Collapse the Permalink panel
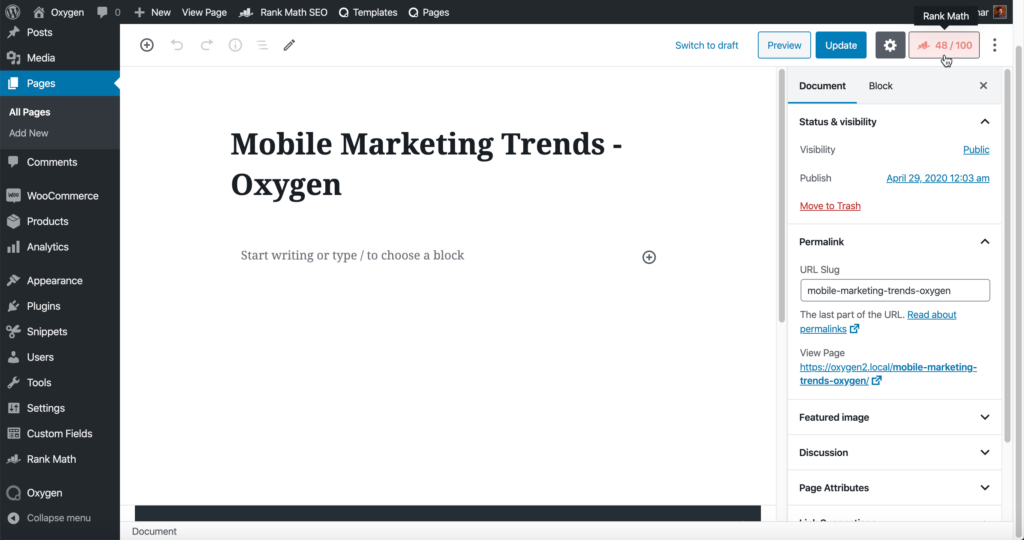The height and width of the screenshot is (540, 1024). (894, 242)
